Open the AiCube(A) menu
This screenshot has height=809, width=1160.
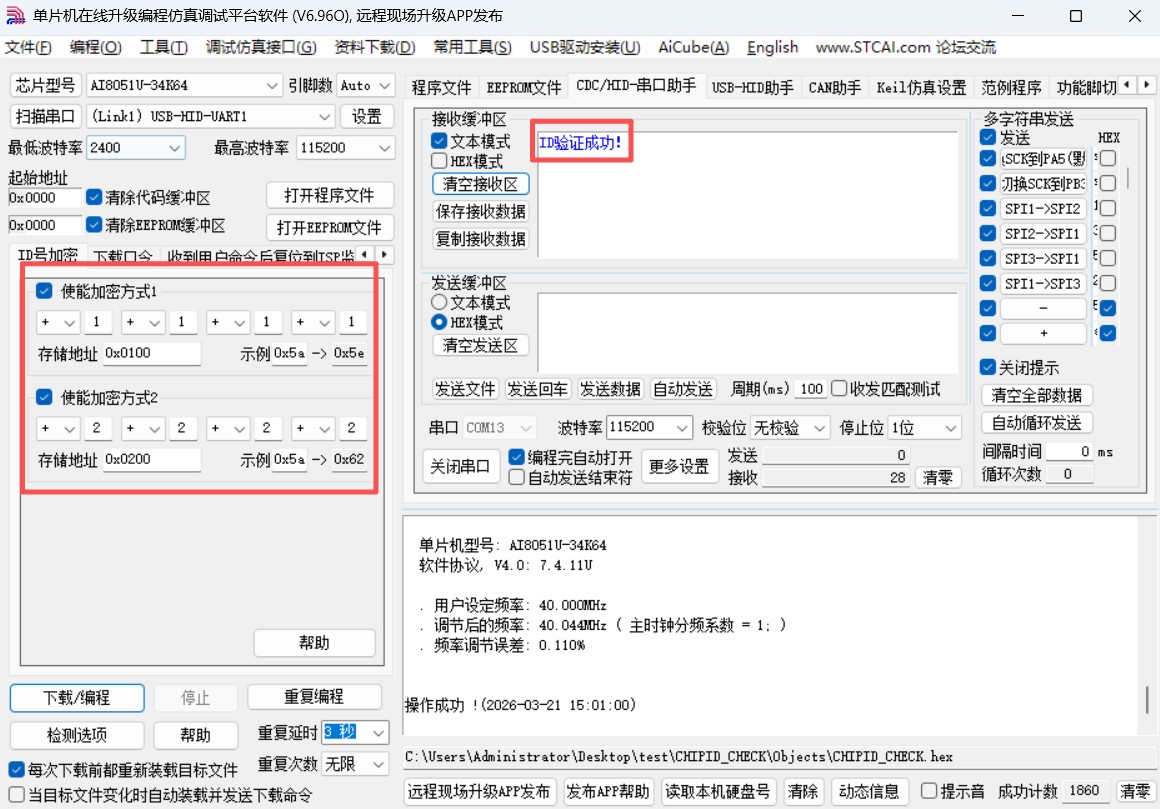pos(692,47)
